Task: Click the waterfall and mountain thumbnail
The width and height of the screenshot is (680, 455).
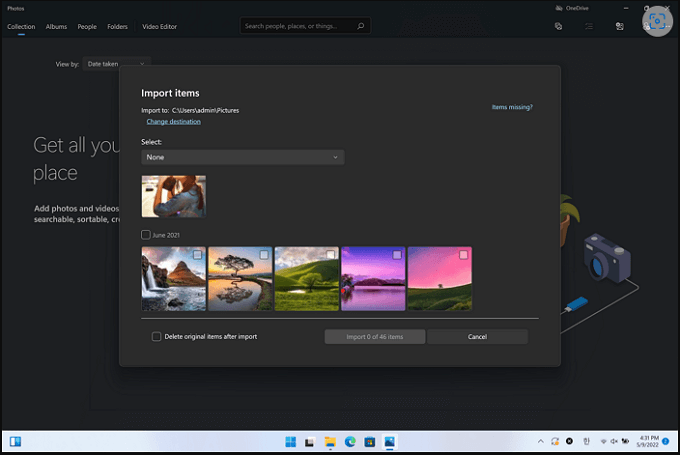Action: click(x=174, y=279)
